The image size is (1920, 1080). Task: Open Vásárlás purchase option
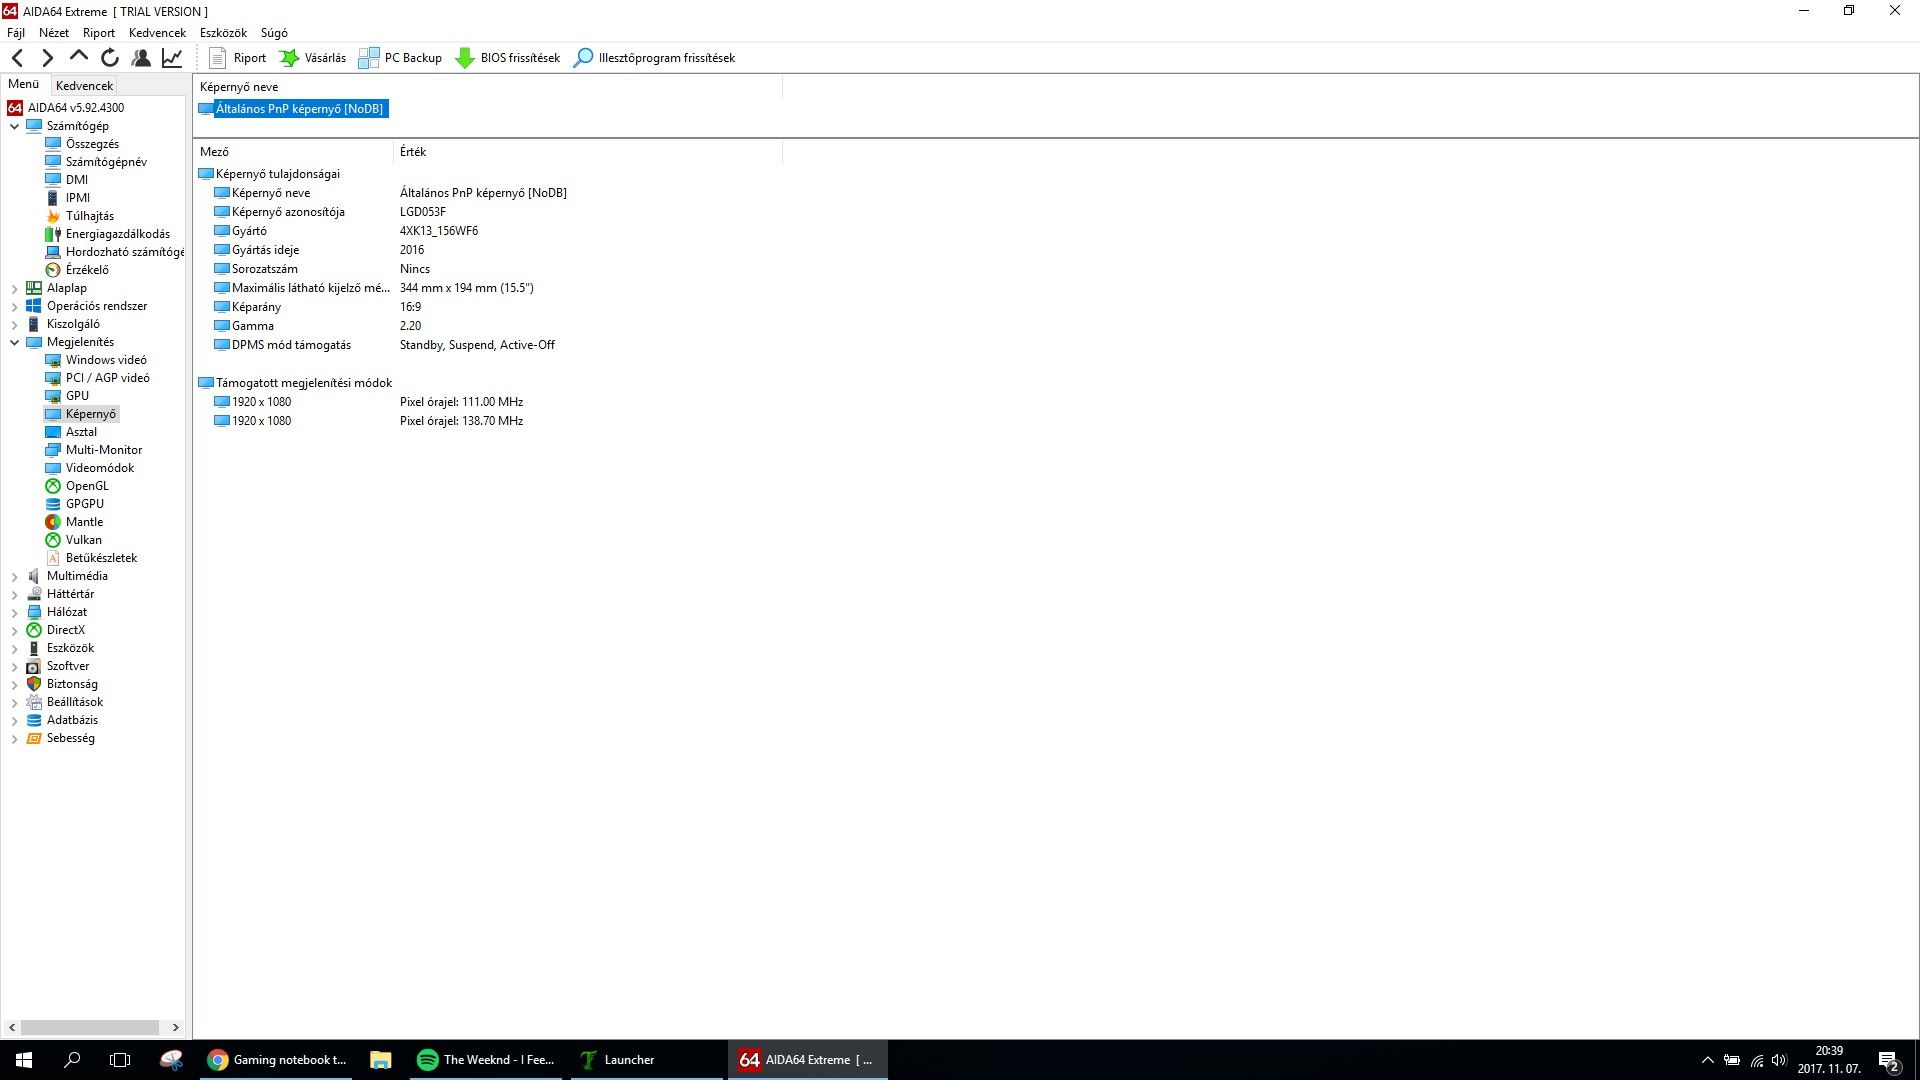[x=313, y=58]
